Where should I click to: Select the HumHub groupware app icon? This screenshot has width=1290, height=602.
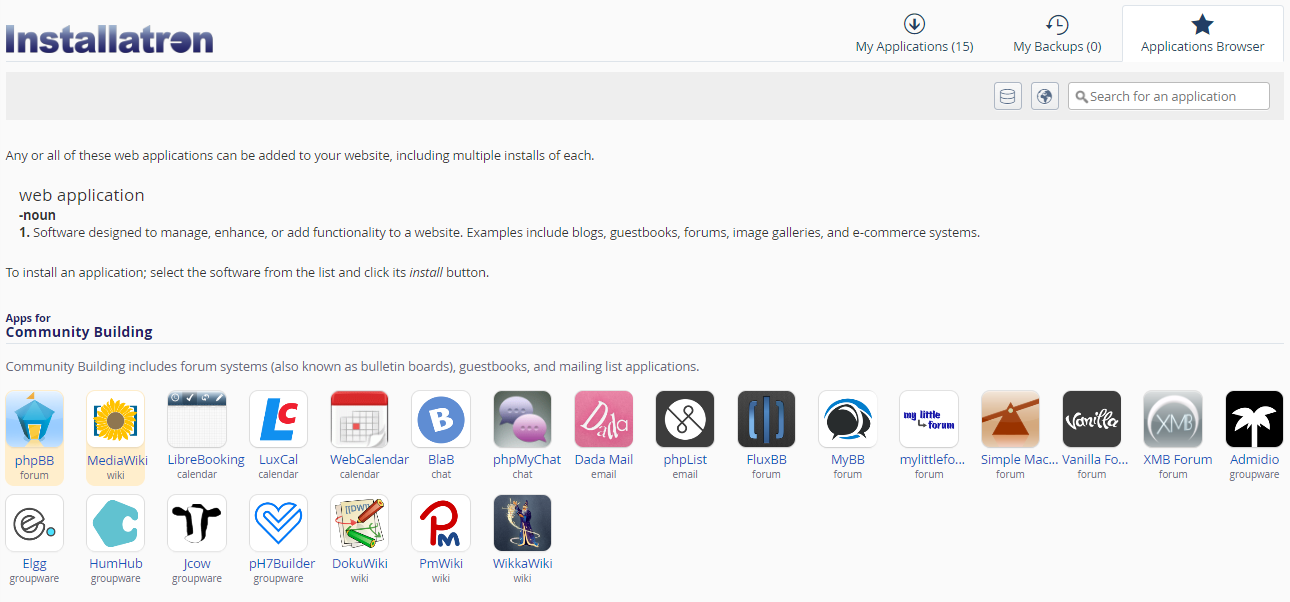[x=115, y=523]
